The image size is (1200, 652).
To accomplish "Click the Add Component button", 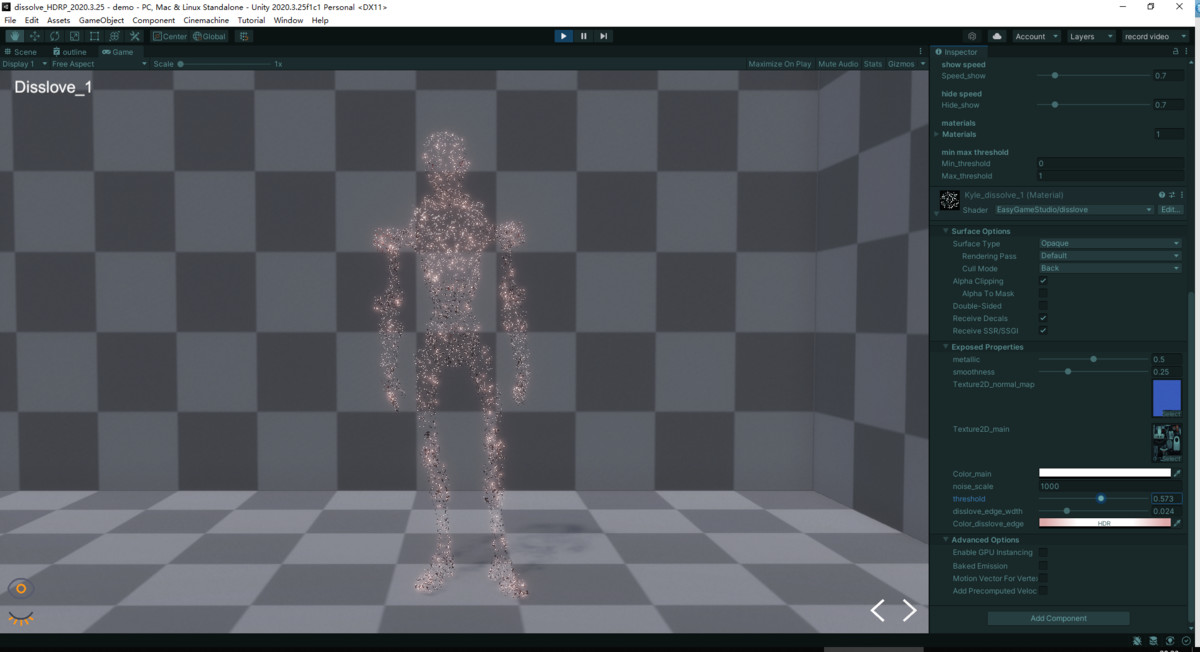I will 1058,618.
